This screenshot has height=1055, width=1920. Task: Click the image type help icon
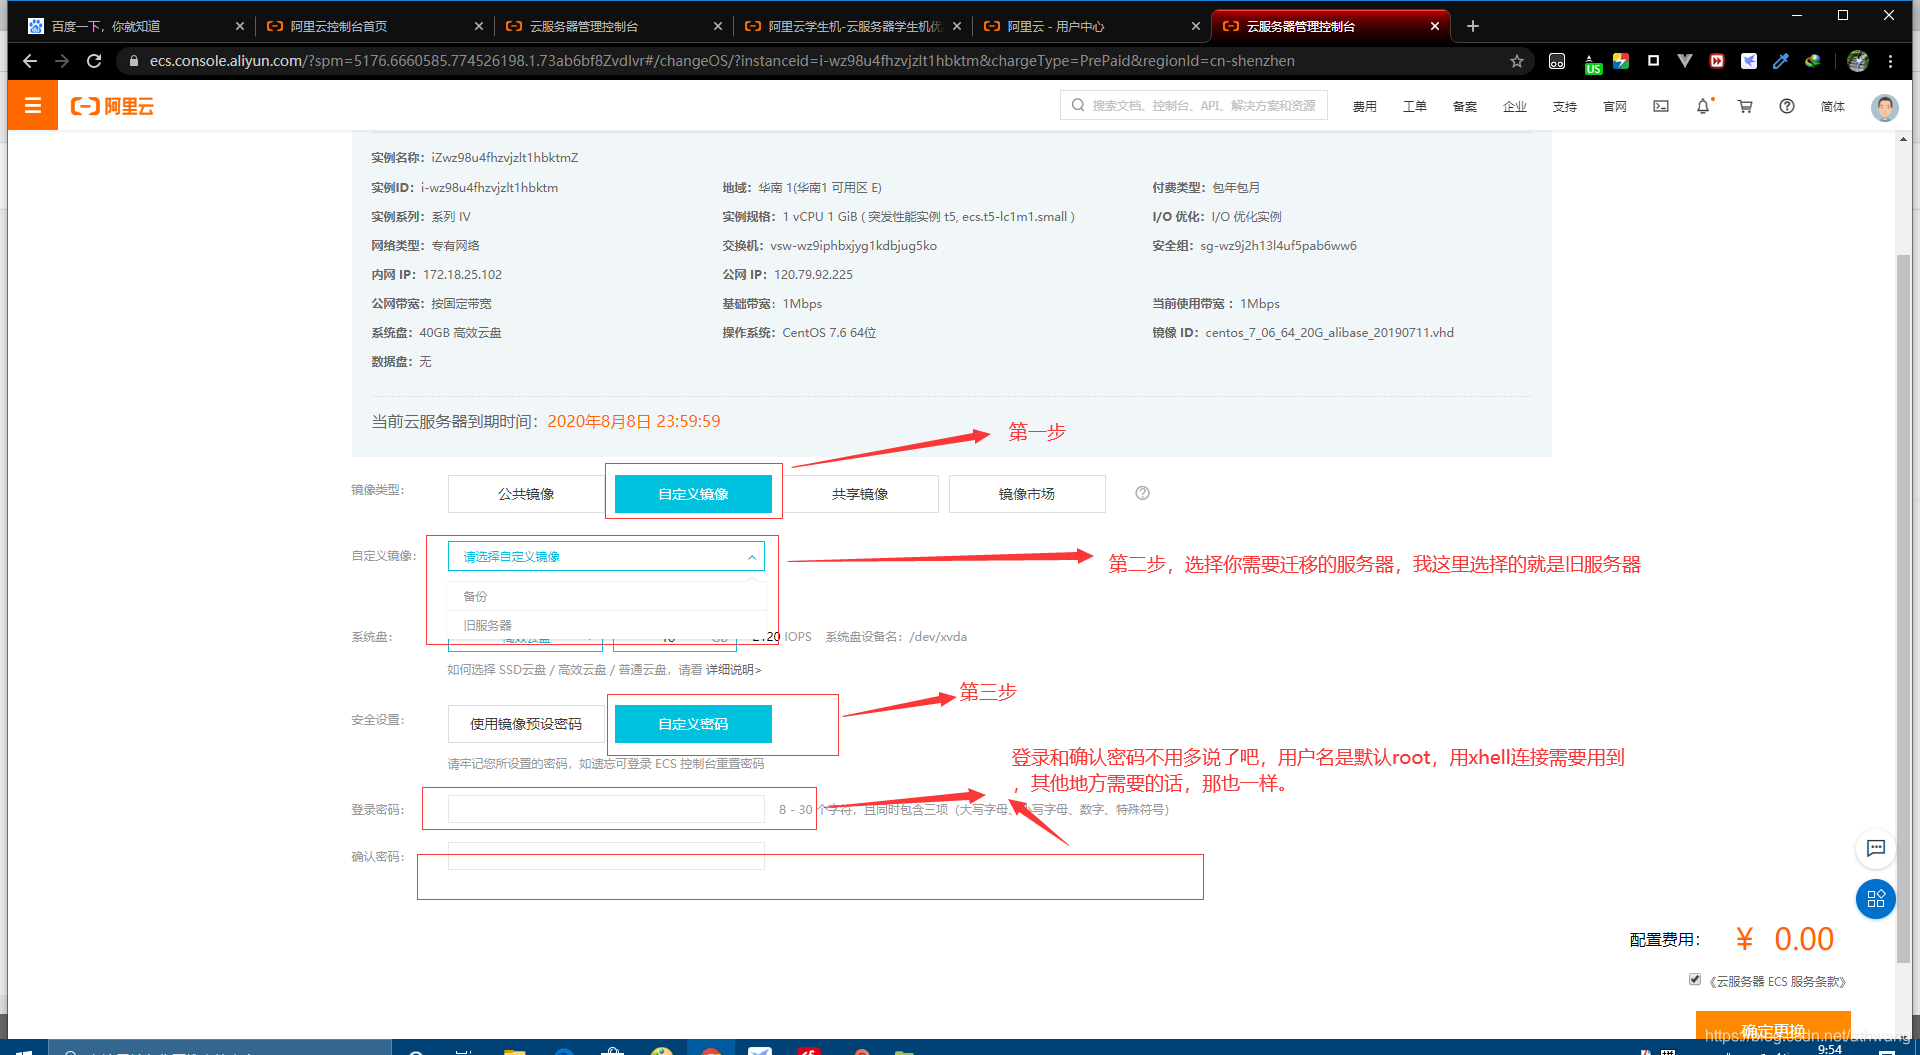click(x=1143, y=493)
